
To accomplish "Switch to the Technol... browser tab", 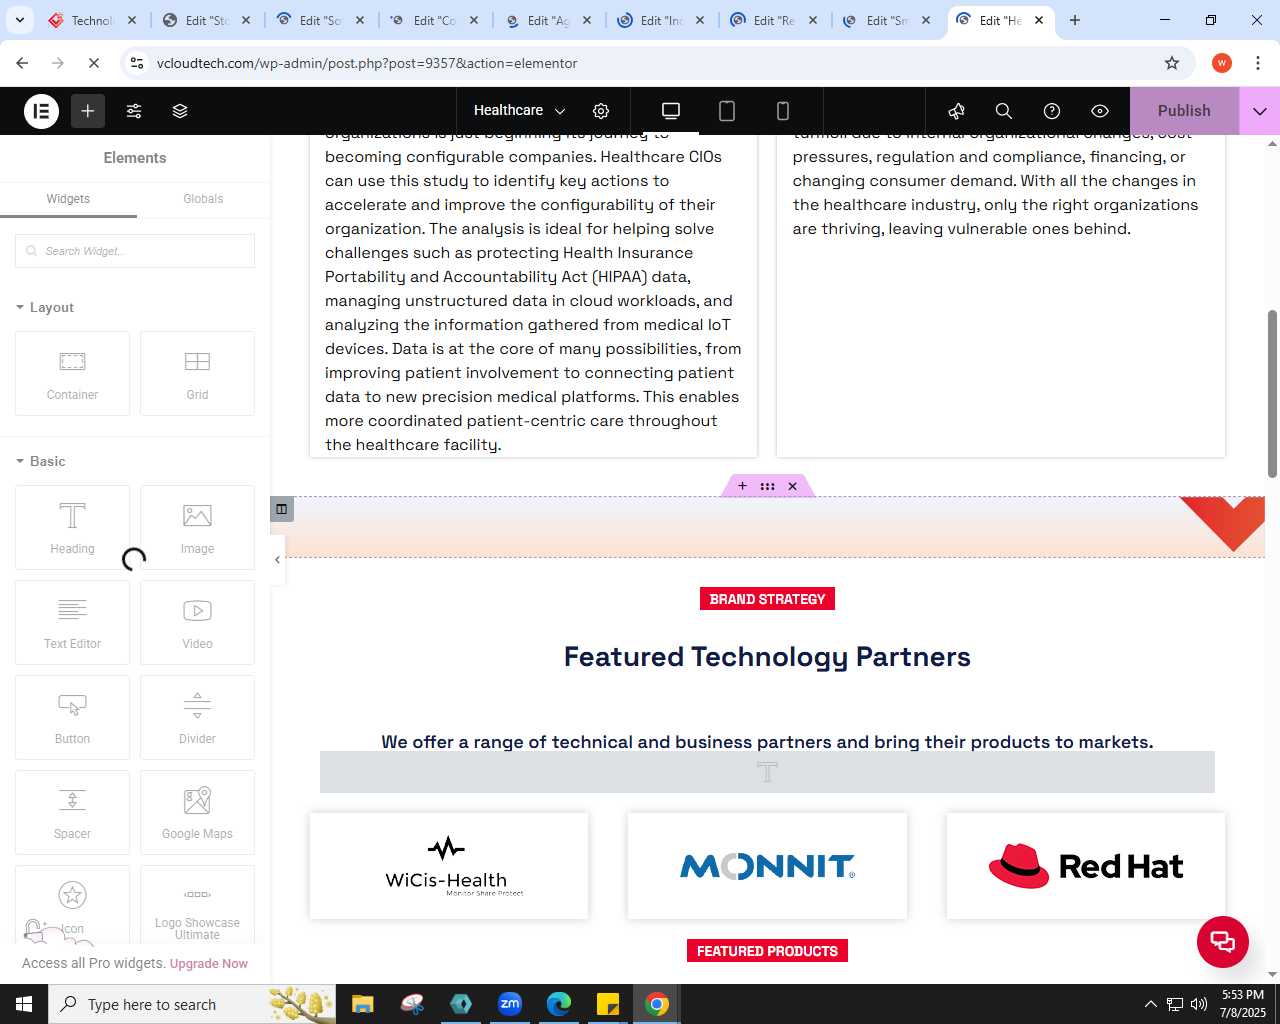I will point(93,20).
